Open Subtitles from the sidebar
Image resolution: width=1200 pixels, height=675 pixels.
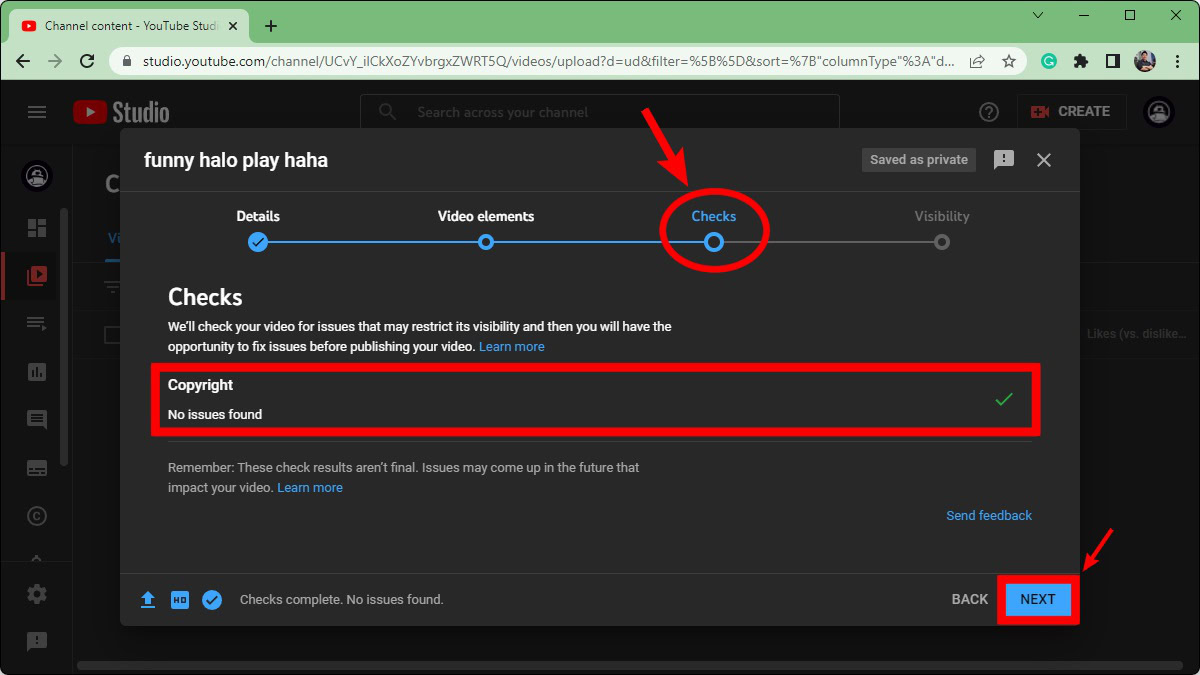37,468
